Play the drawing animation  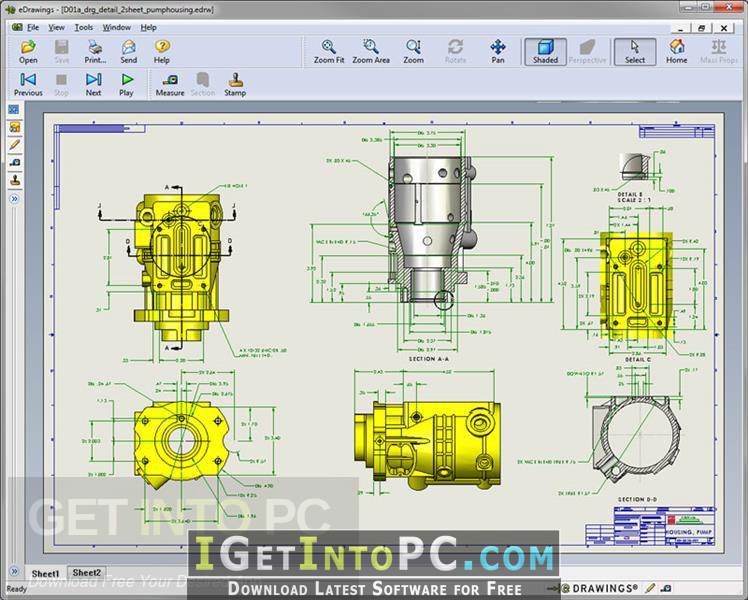pyautogui.click(x=126, y=84)
